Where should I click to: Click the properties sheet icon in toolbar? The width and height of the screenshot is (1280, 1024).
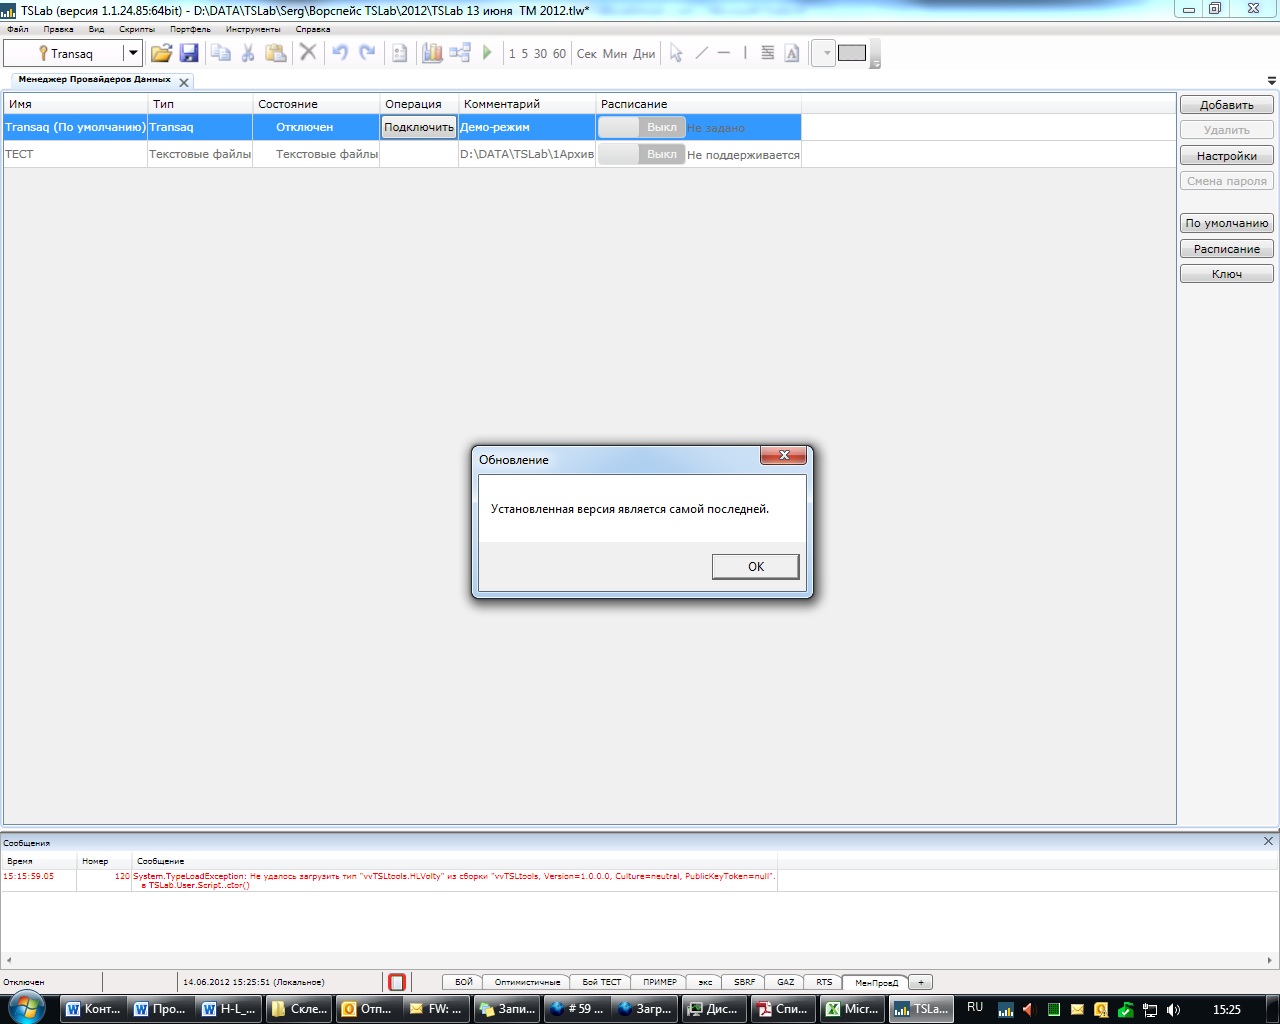(400, 53)
